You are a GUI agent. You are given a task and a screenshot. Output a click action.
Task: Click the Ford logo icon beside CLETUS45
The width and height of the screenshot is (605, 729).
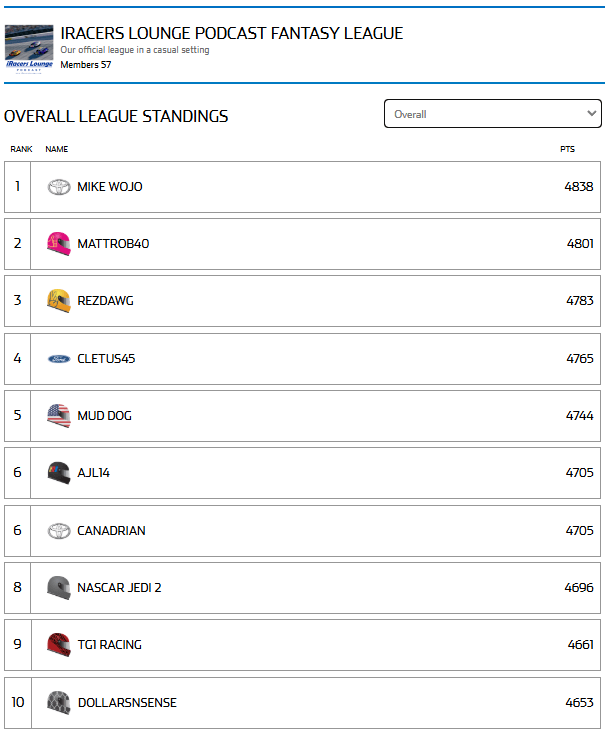59,359
